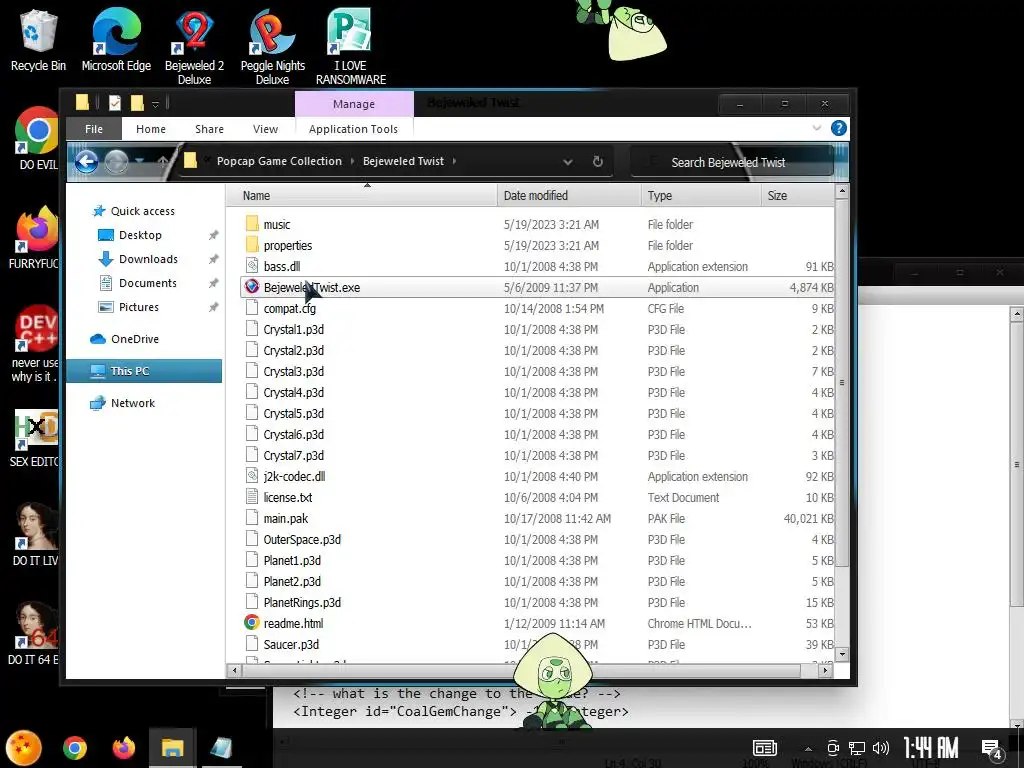Open the volume control in tray

point(881,748)
